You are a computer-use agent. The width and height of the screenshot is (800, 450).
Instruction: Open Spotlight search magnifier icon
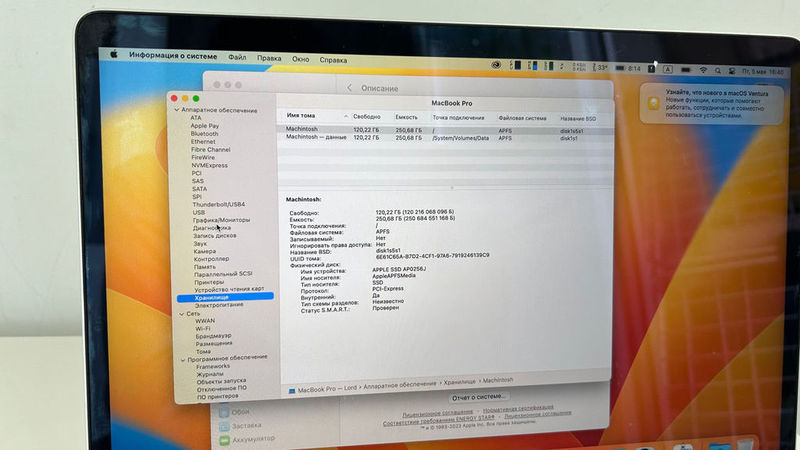click(718, 71)
